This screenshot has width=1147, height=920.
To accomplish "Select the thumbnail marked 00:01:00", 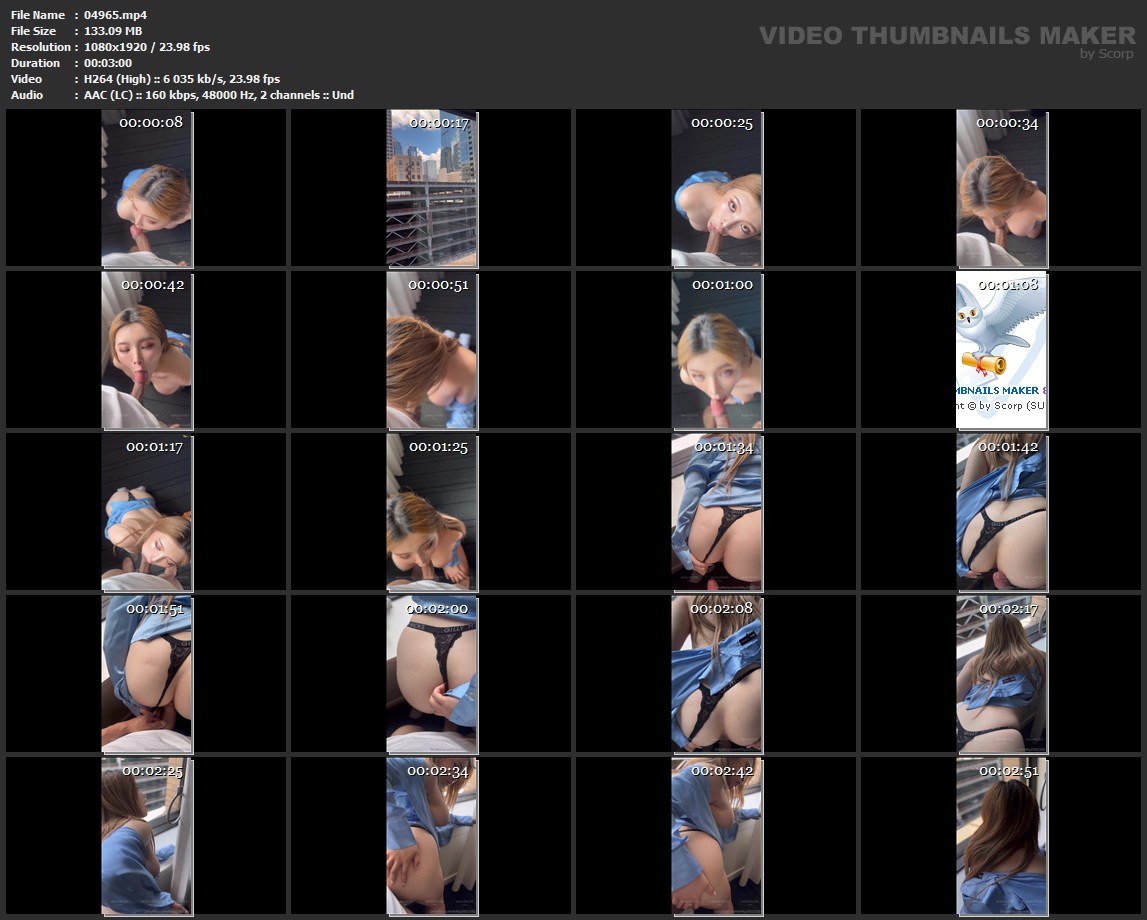I will (x=716, y=350).
